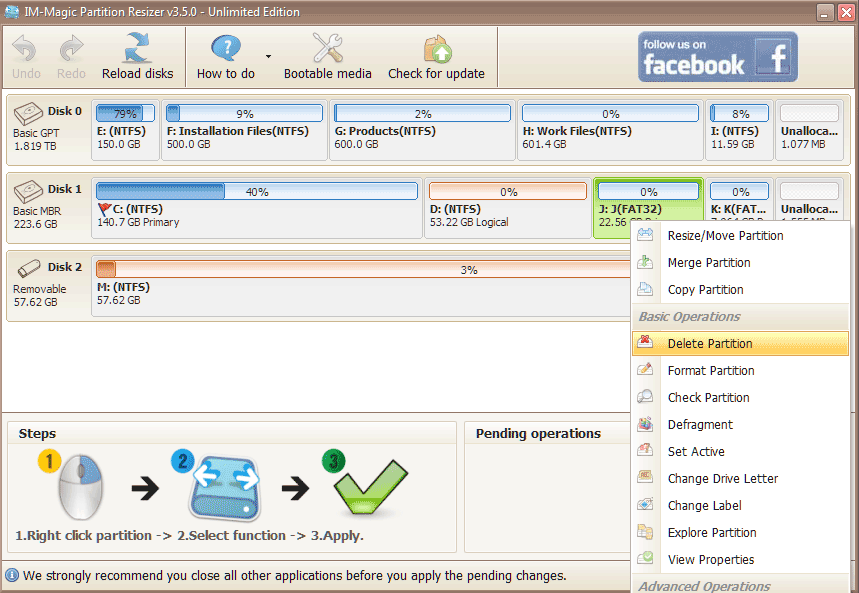Minimize the Partition Resizer window
859x593 pixels.
click(824, 12)
